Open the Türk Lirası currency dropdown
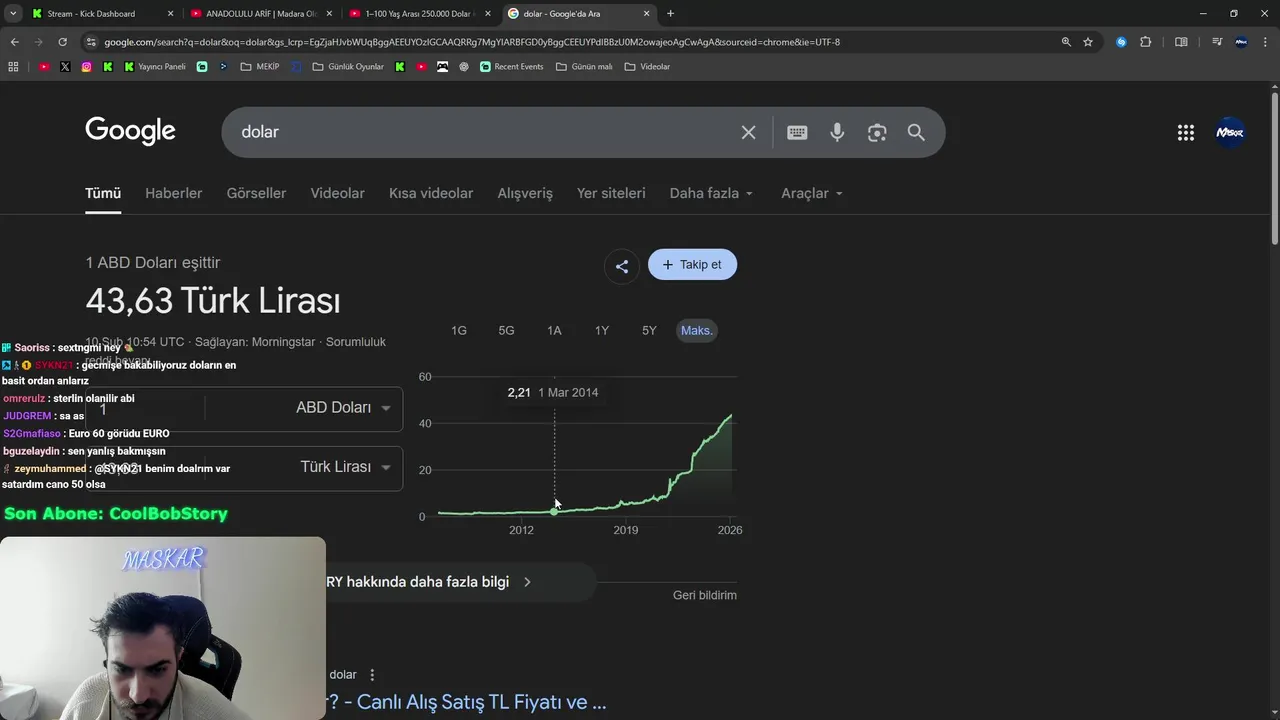1280x720 pixels. (345, 467)
